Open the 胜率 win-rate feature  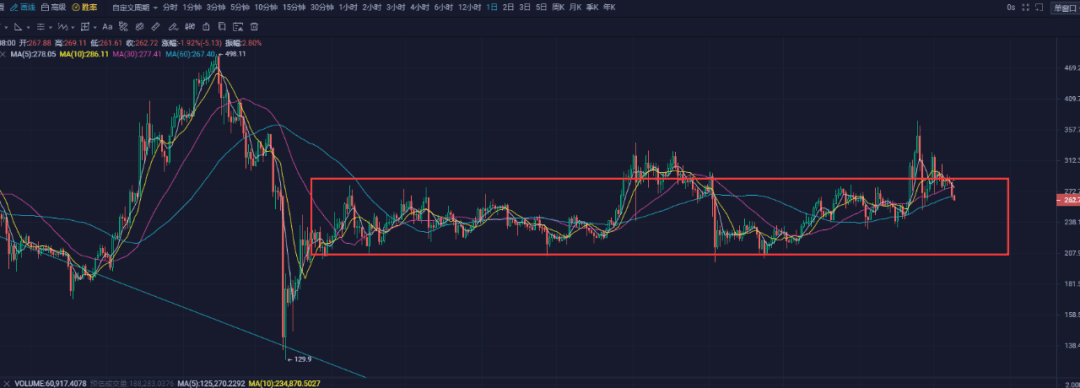coord(84,7)
